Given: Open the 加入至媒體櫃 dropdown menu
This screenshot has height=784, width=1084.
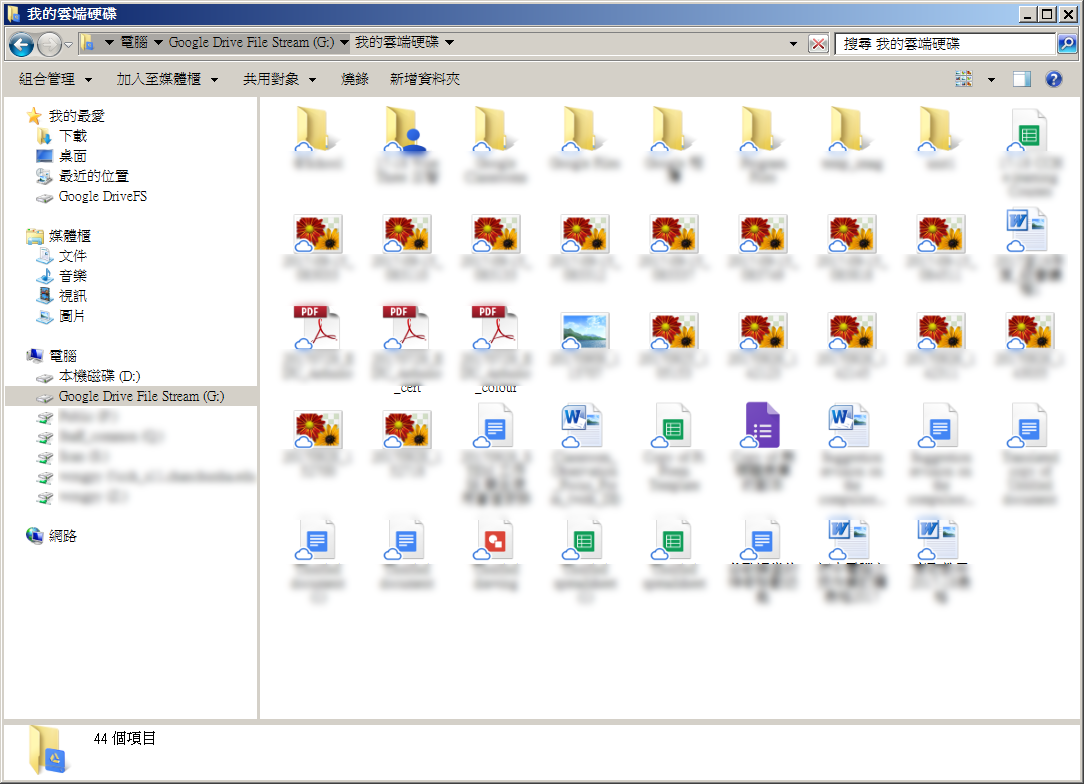Looking at the screenshot, I should coord(167,79).
